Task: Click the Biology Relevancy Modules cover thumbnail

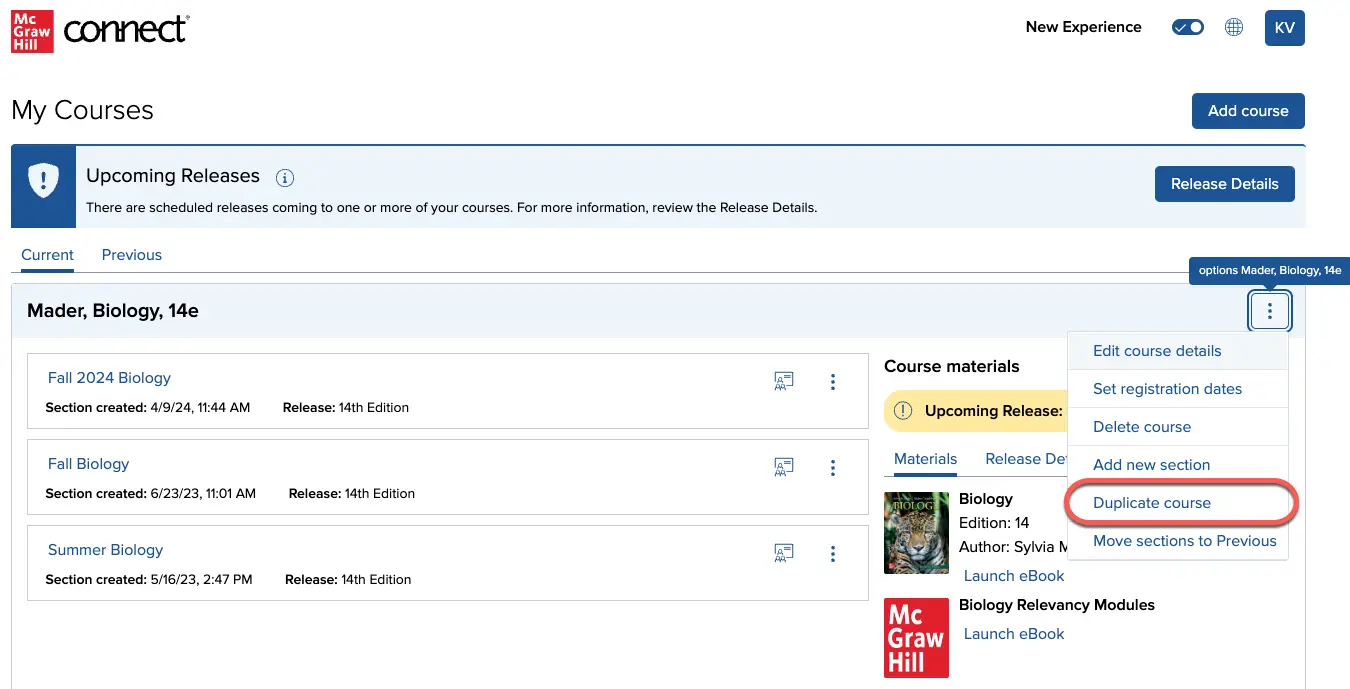Action: pos(916,638)
